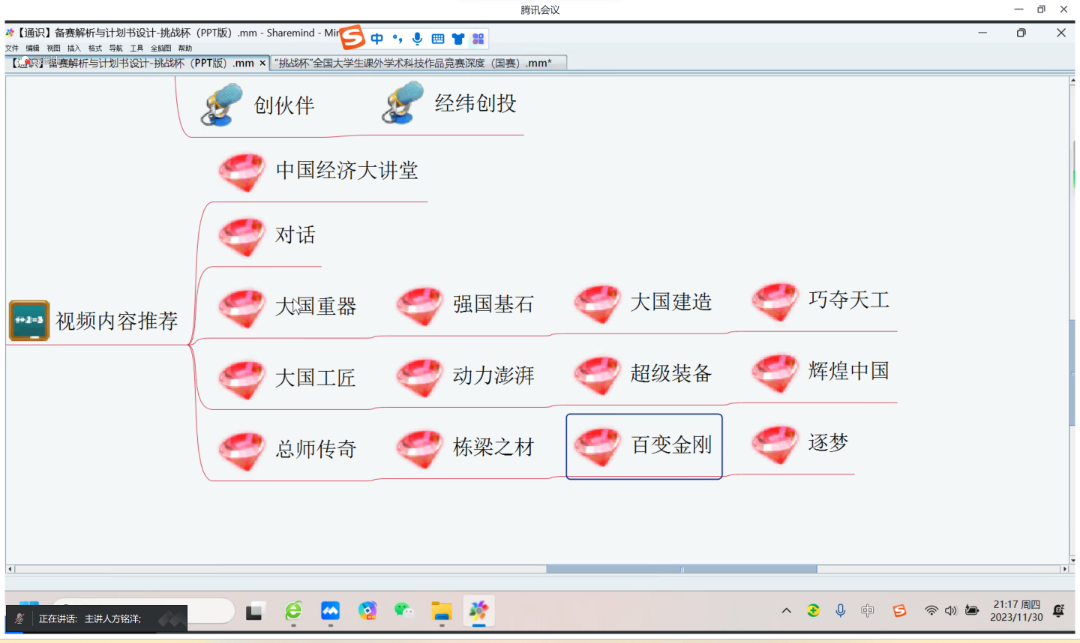This screenshot has width=1080, height=643.
Task: Click the ruby icon beside 中国经济大讲堂
Action: pyautogui.click(x=242, y=172)
